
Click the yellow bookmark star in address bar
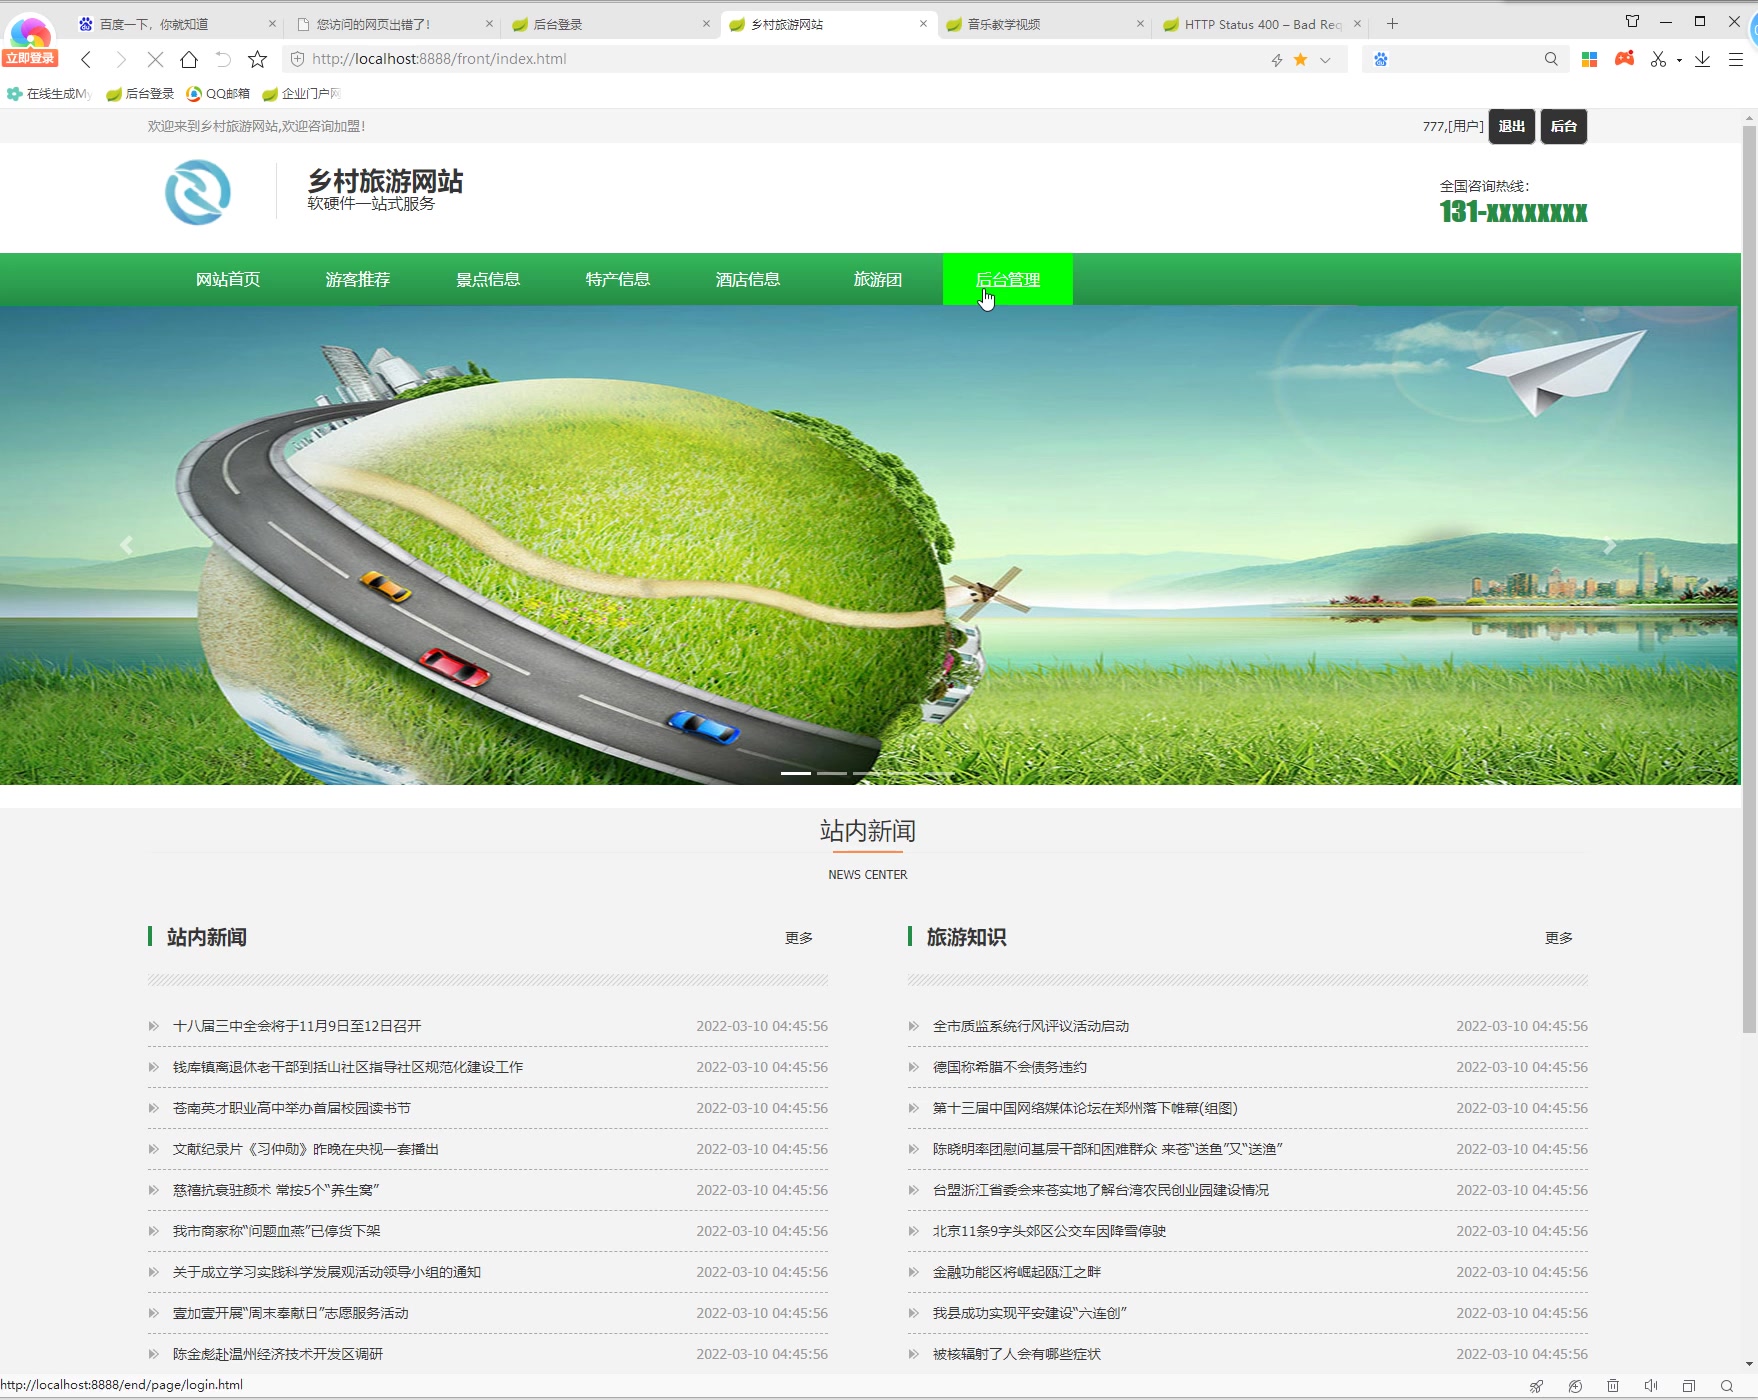tap(1300, 59)
